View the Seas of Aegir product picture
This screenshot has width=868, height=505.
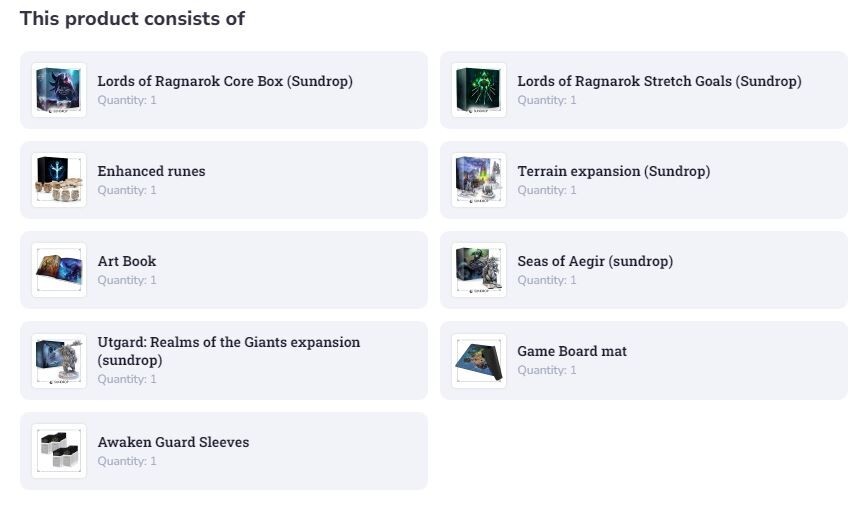479,270
